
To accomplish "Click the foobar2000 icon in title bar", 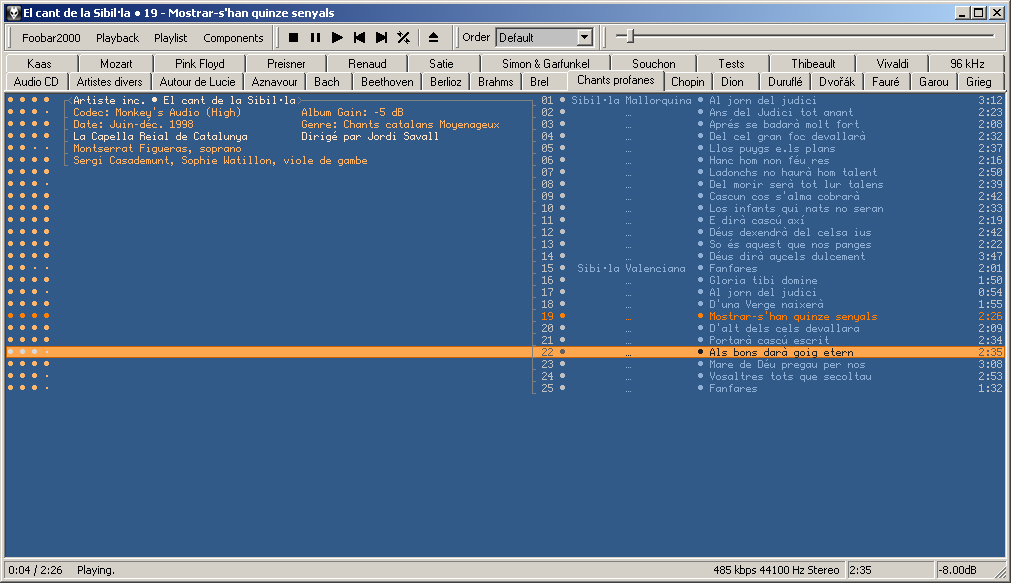I will pos(13,13).
